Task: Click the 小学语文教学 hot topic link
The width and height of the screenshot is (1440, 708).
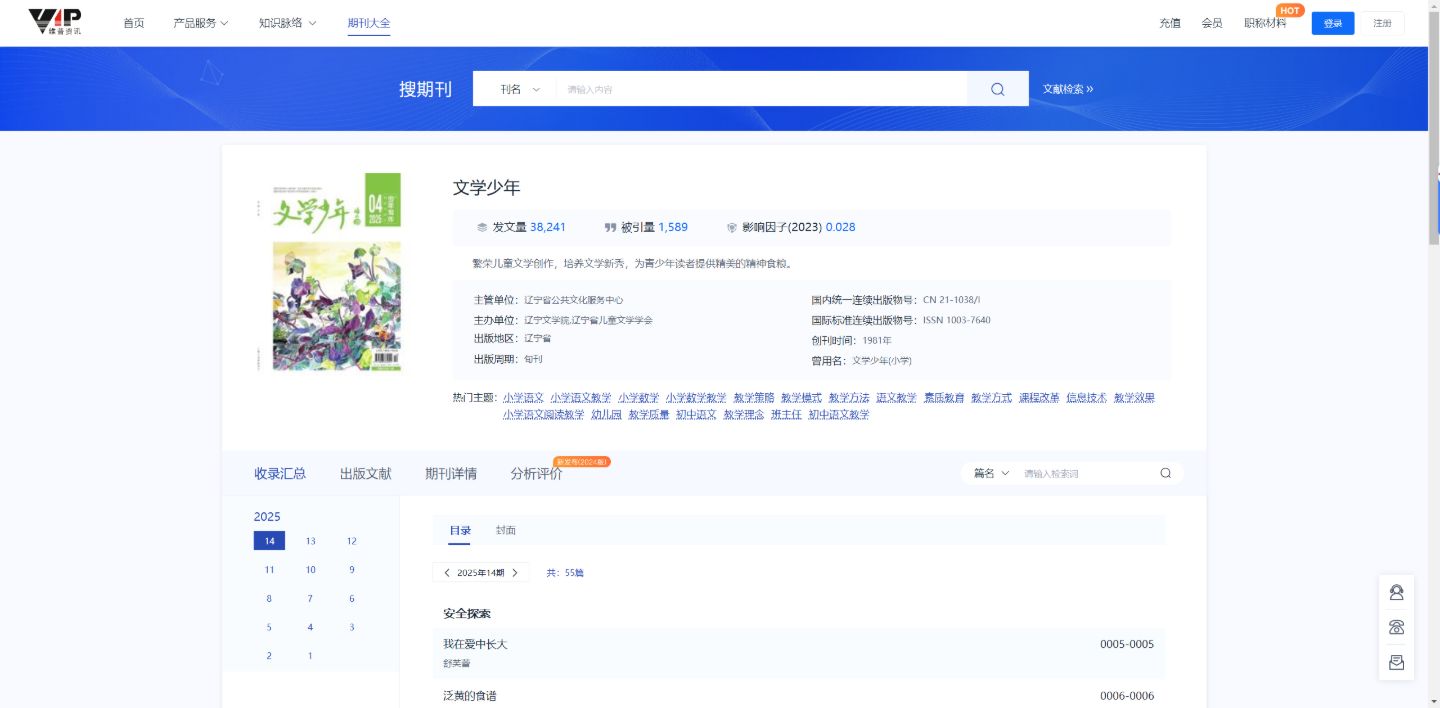Action: click(x=580, y=398)
